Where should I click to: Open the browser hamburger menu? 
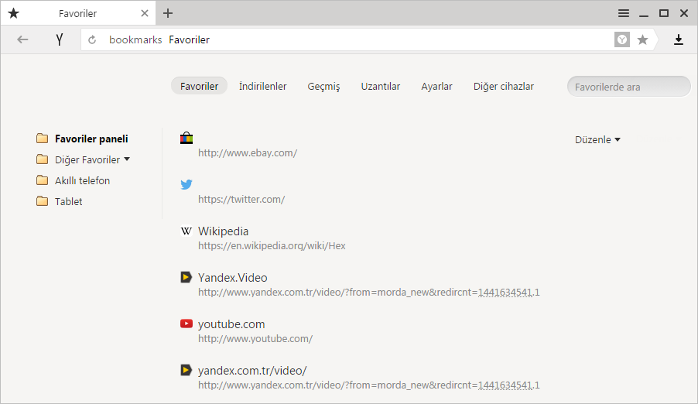[x=623, y=13]
